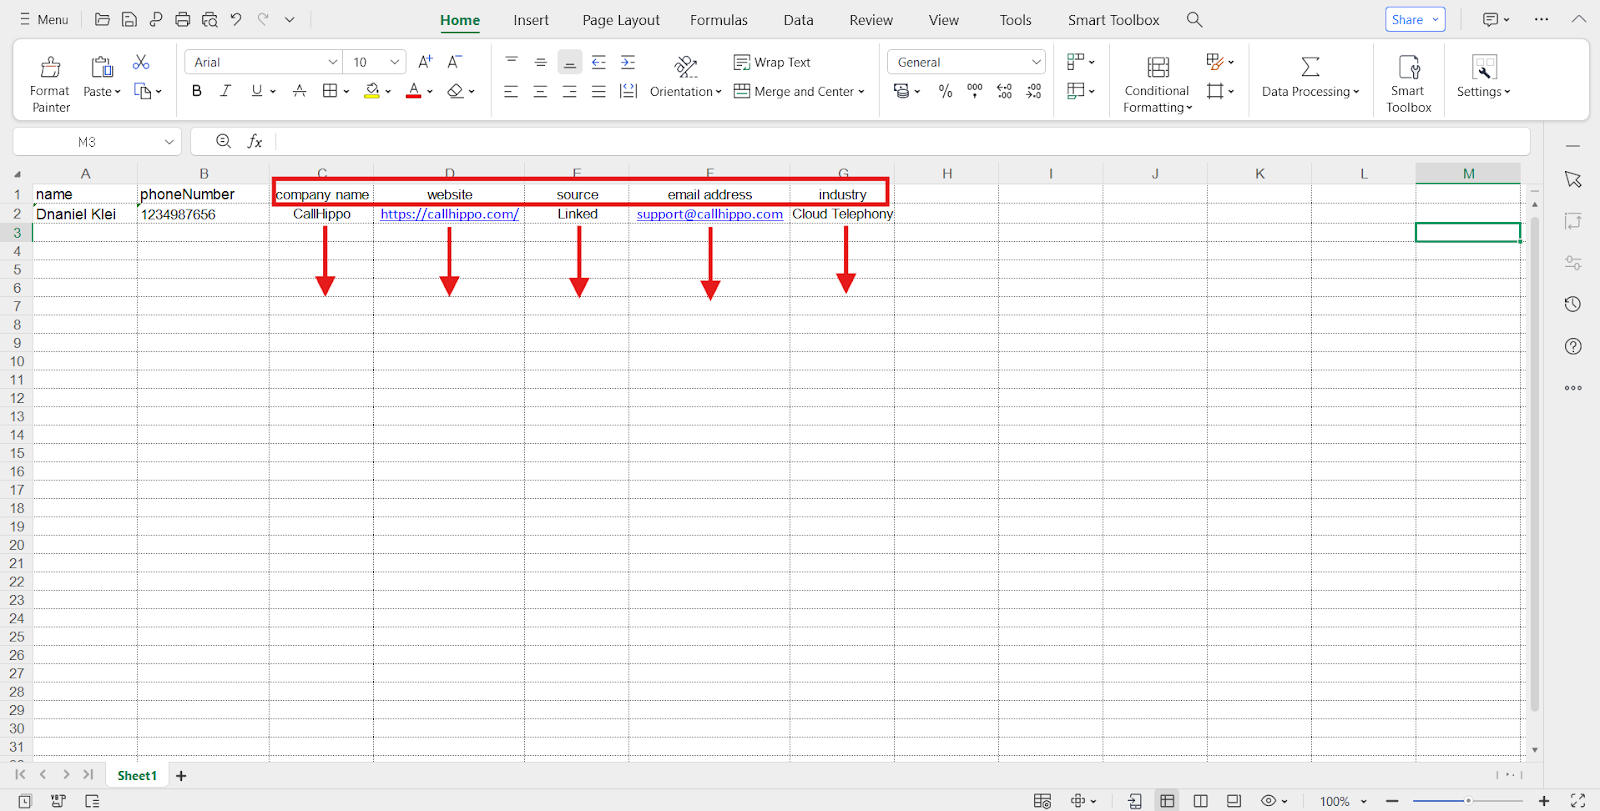Click the Clear eraser icon

click(x=455, y=91)
